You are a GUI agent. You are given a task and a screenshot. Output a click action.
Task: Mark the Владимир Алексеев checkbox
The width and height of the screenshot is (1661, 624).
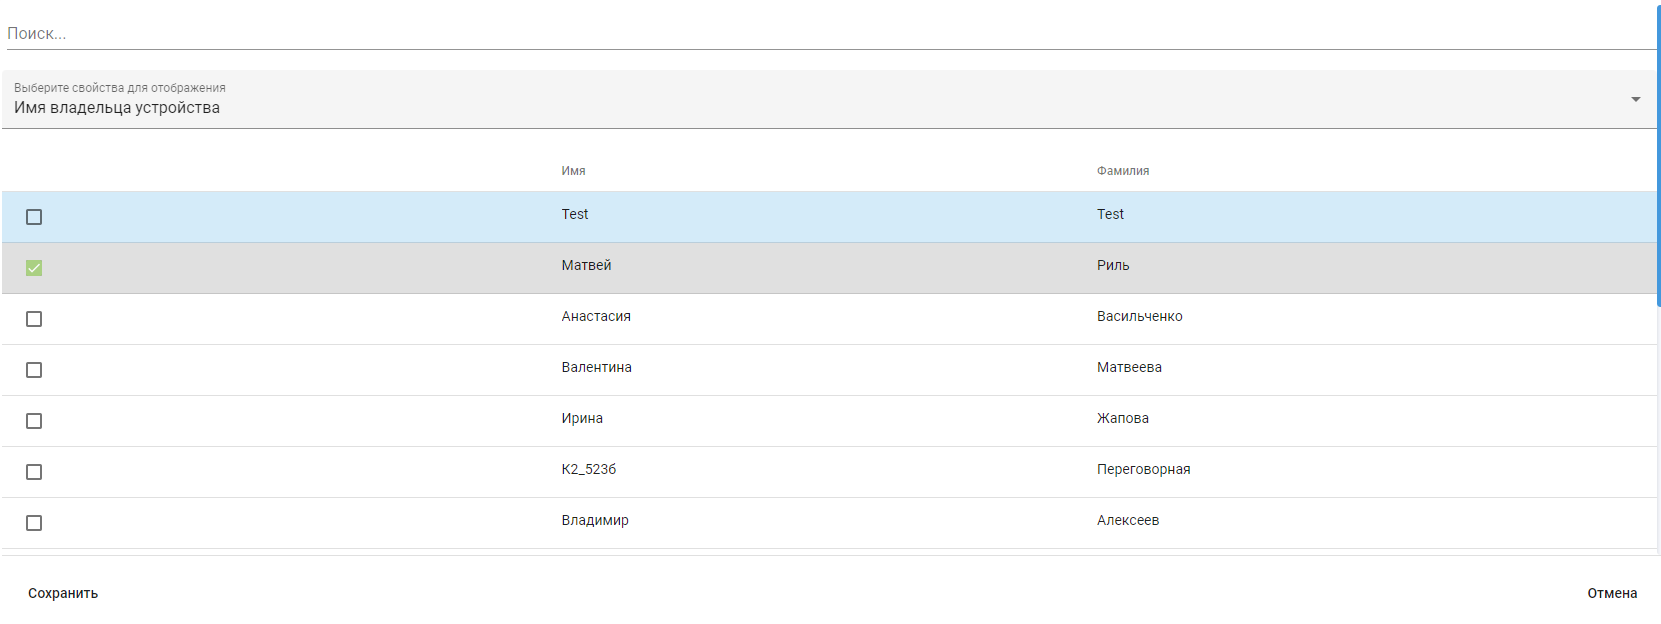[x=34, y=523]
